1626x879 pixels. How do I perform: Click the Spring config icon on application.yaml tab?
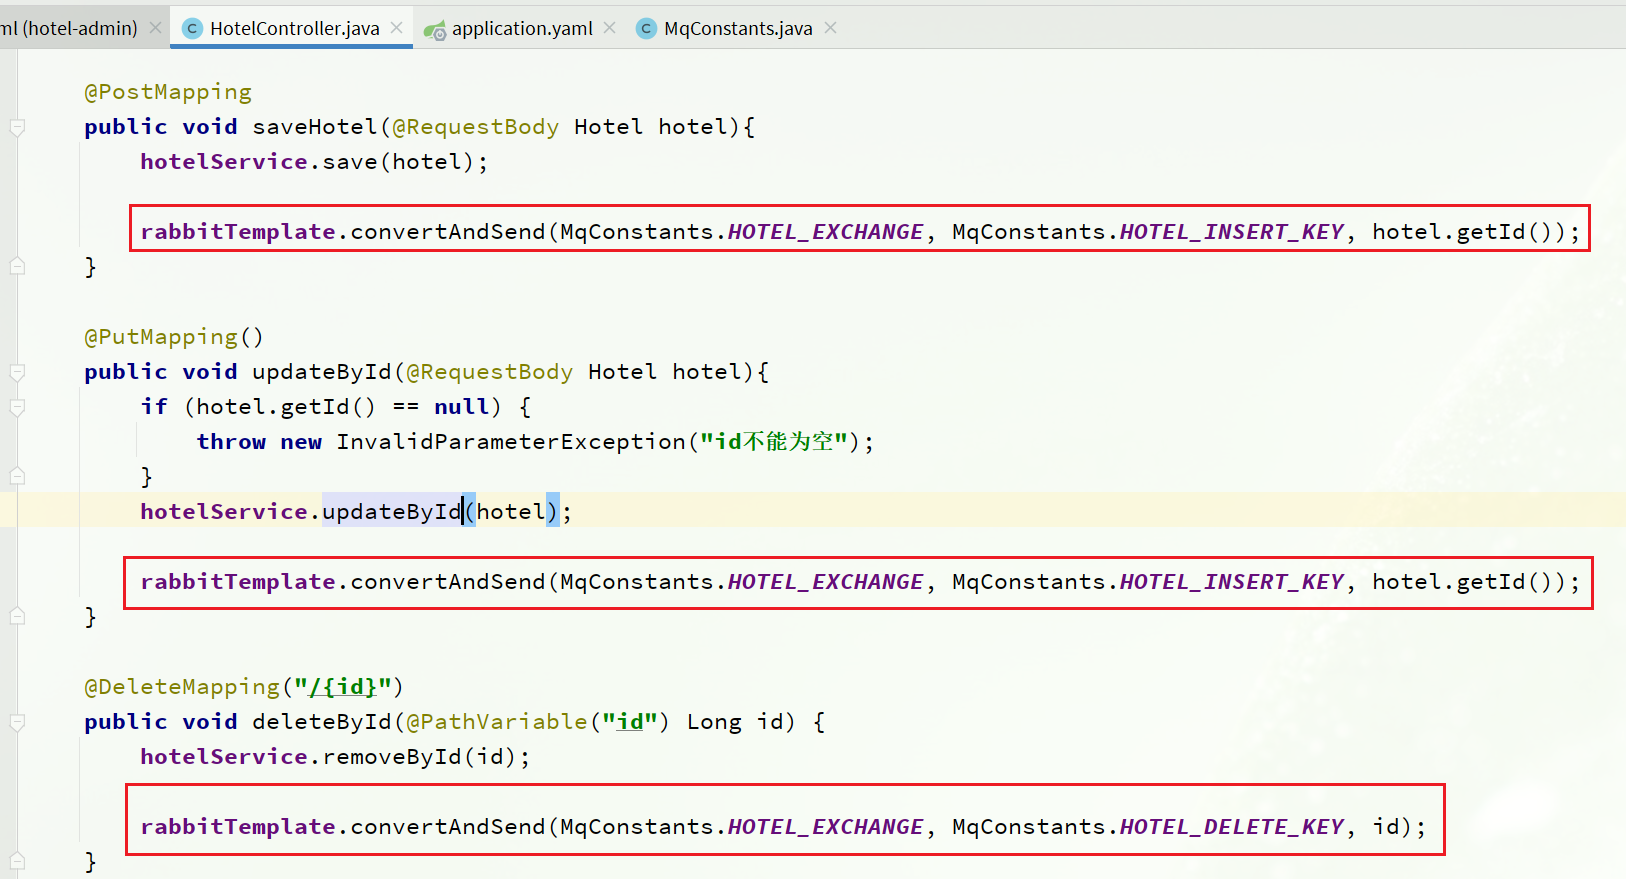[435, 30]
